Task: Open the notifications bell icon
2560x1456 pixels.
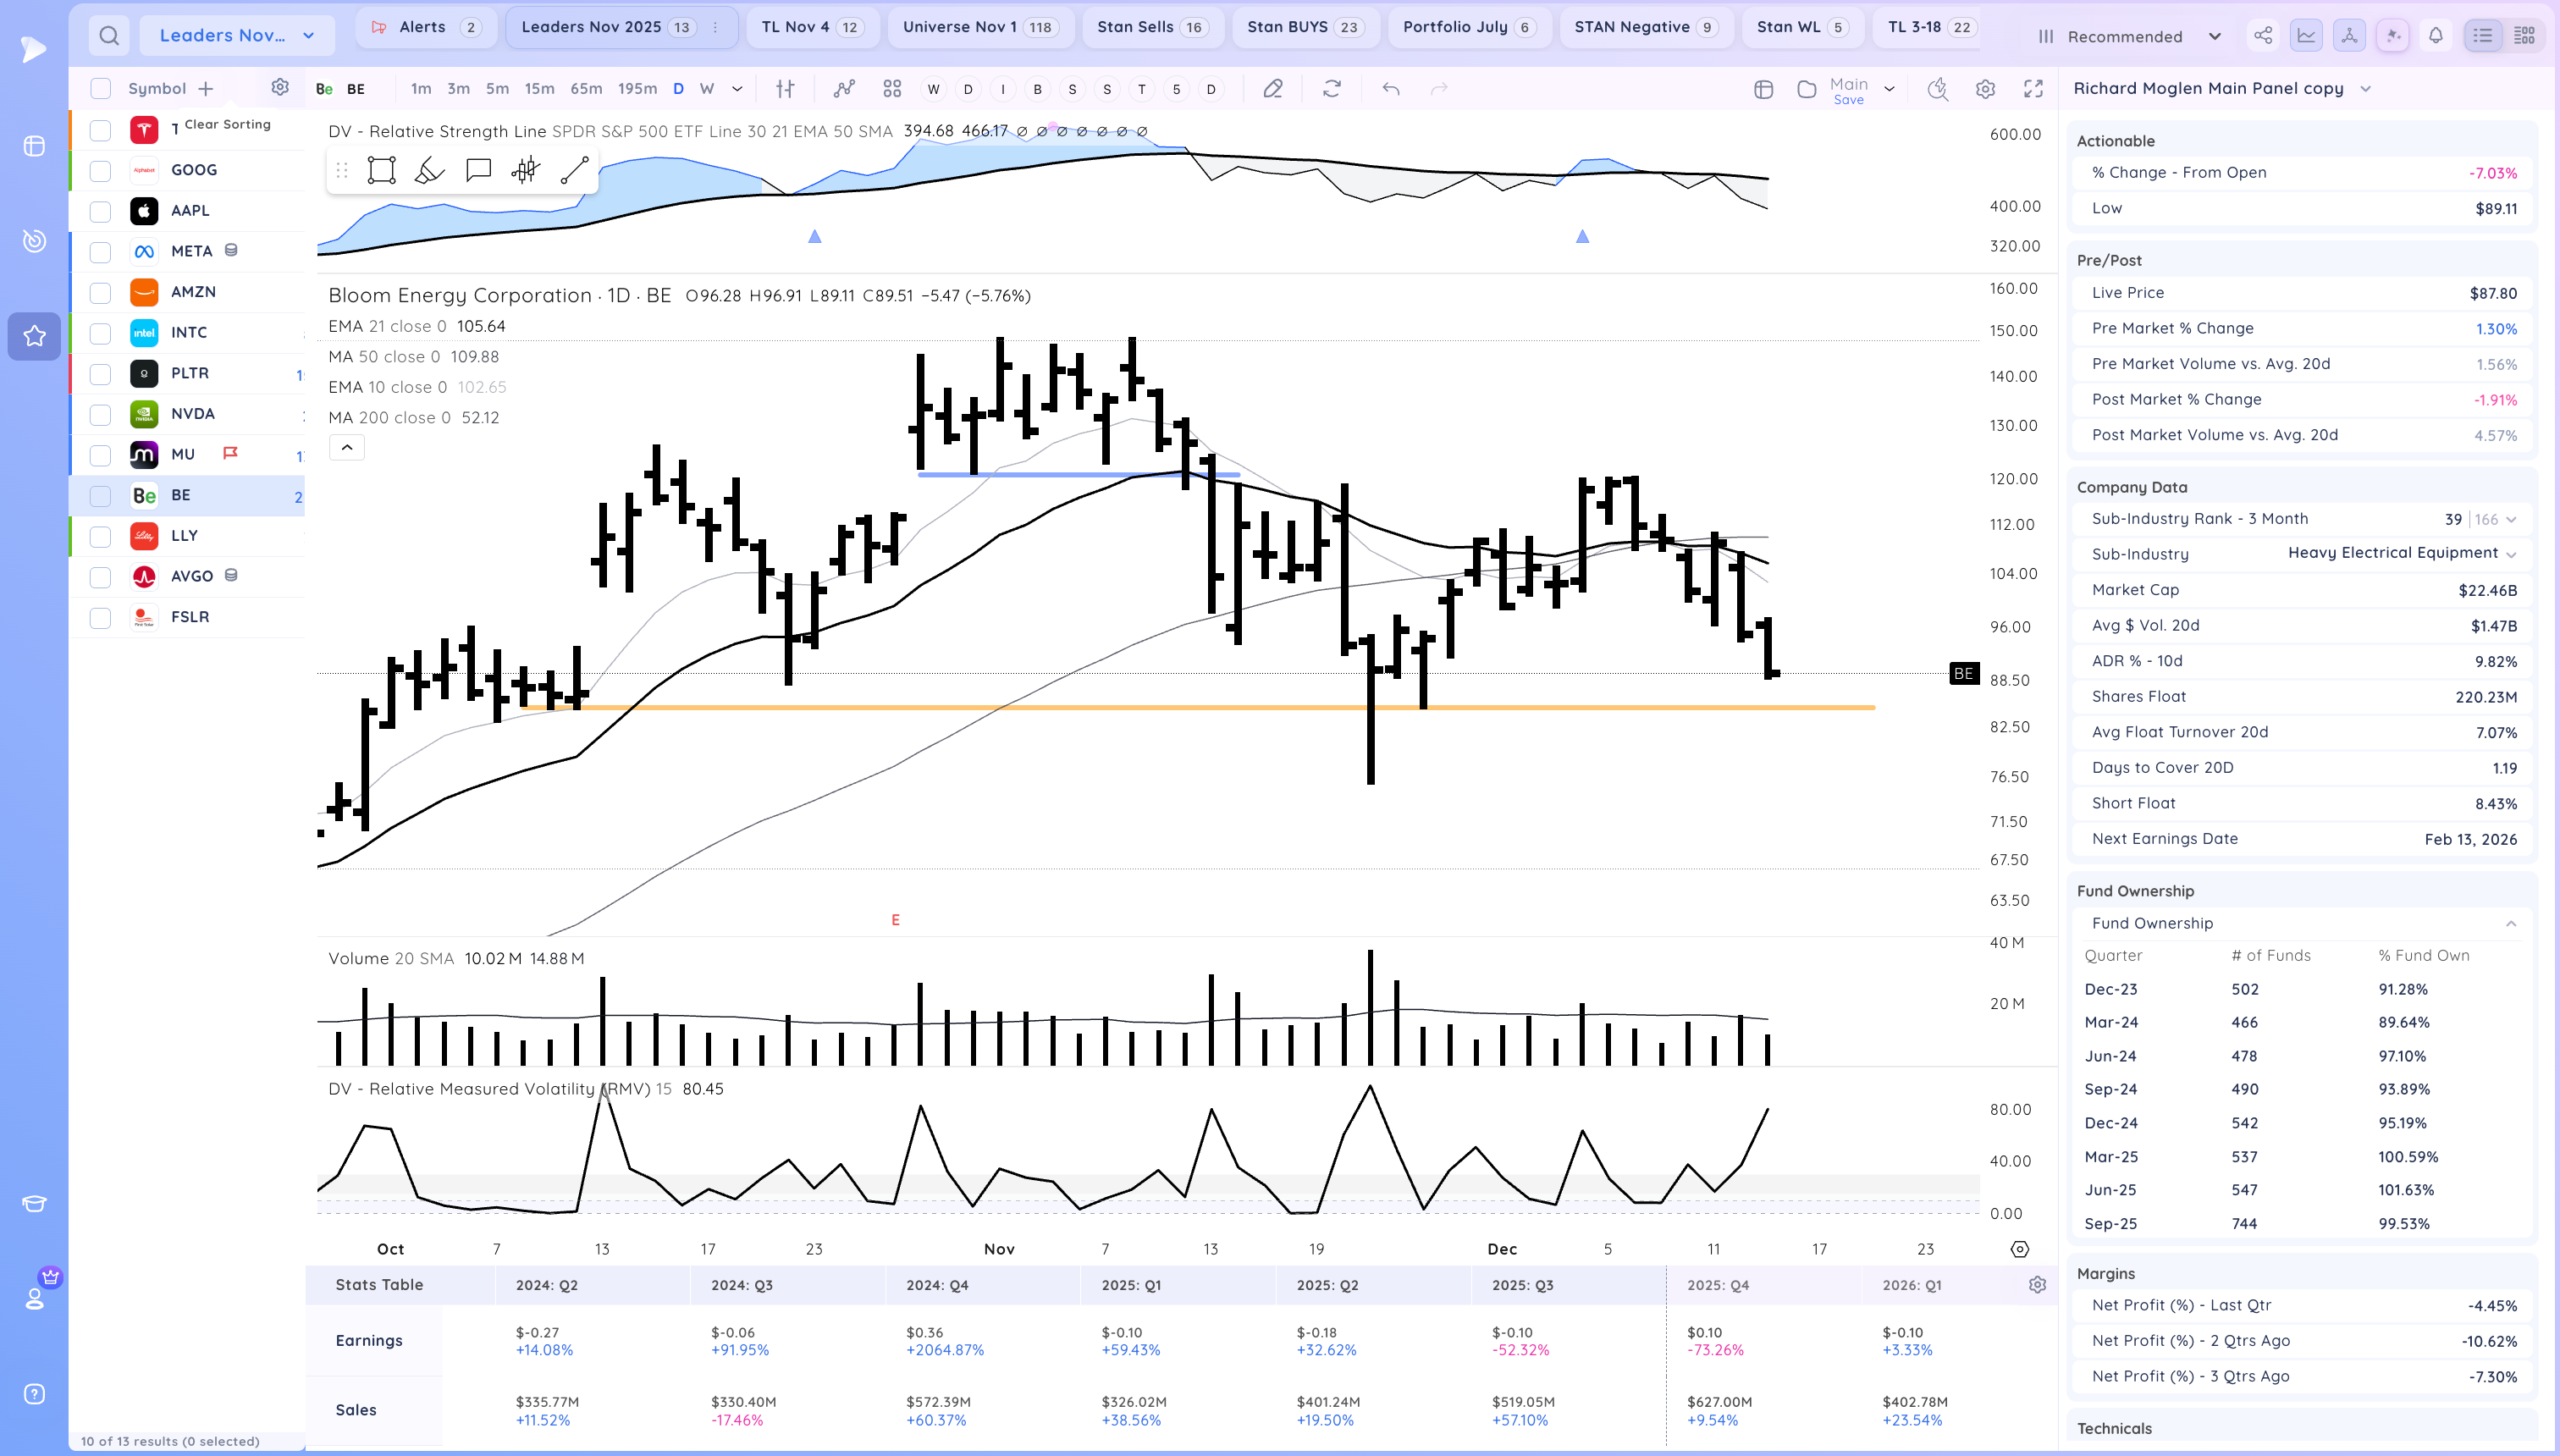Action: [2436, 36]
